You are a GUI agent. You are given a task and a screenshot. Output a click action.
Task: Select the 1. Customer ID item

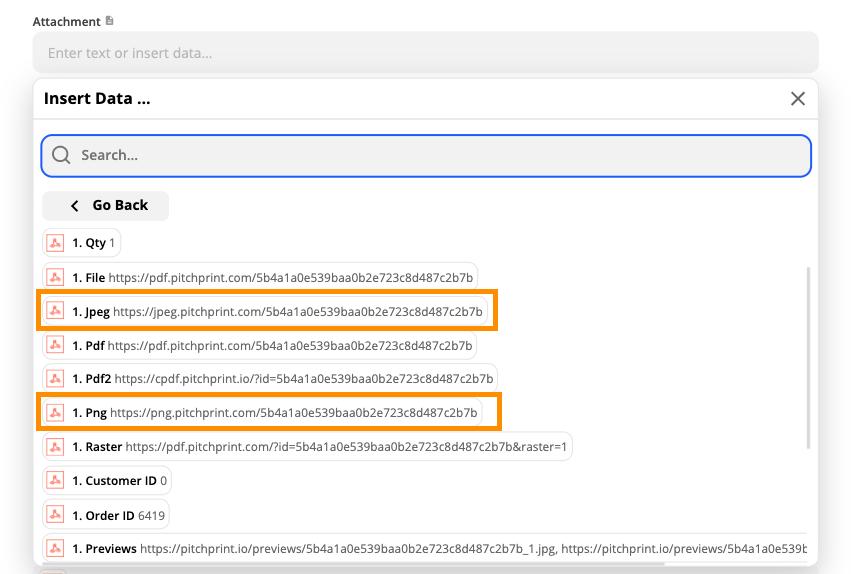coord(107,481)
